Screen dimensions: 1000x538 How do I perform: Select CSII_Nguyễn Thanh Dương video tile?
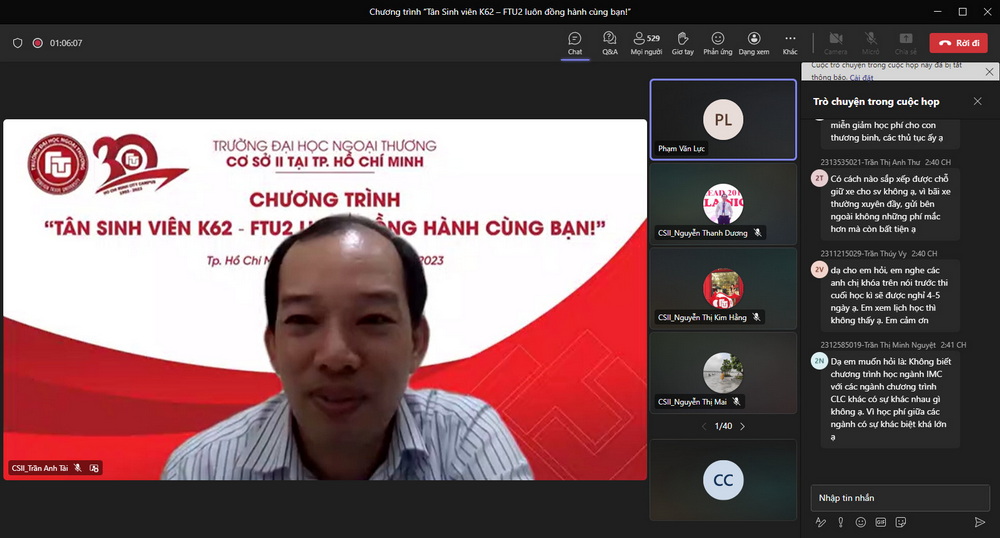point(723,204)
